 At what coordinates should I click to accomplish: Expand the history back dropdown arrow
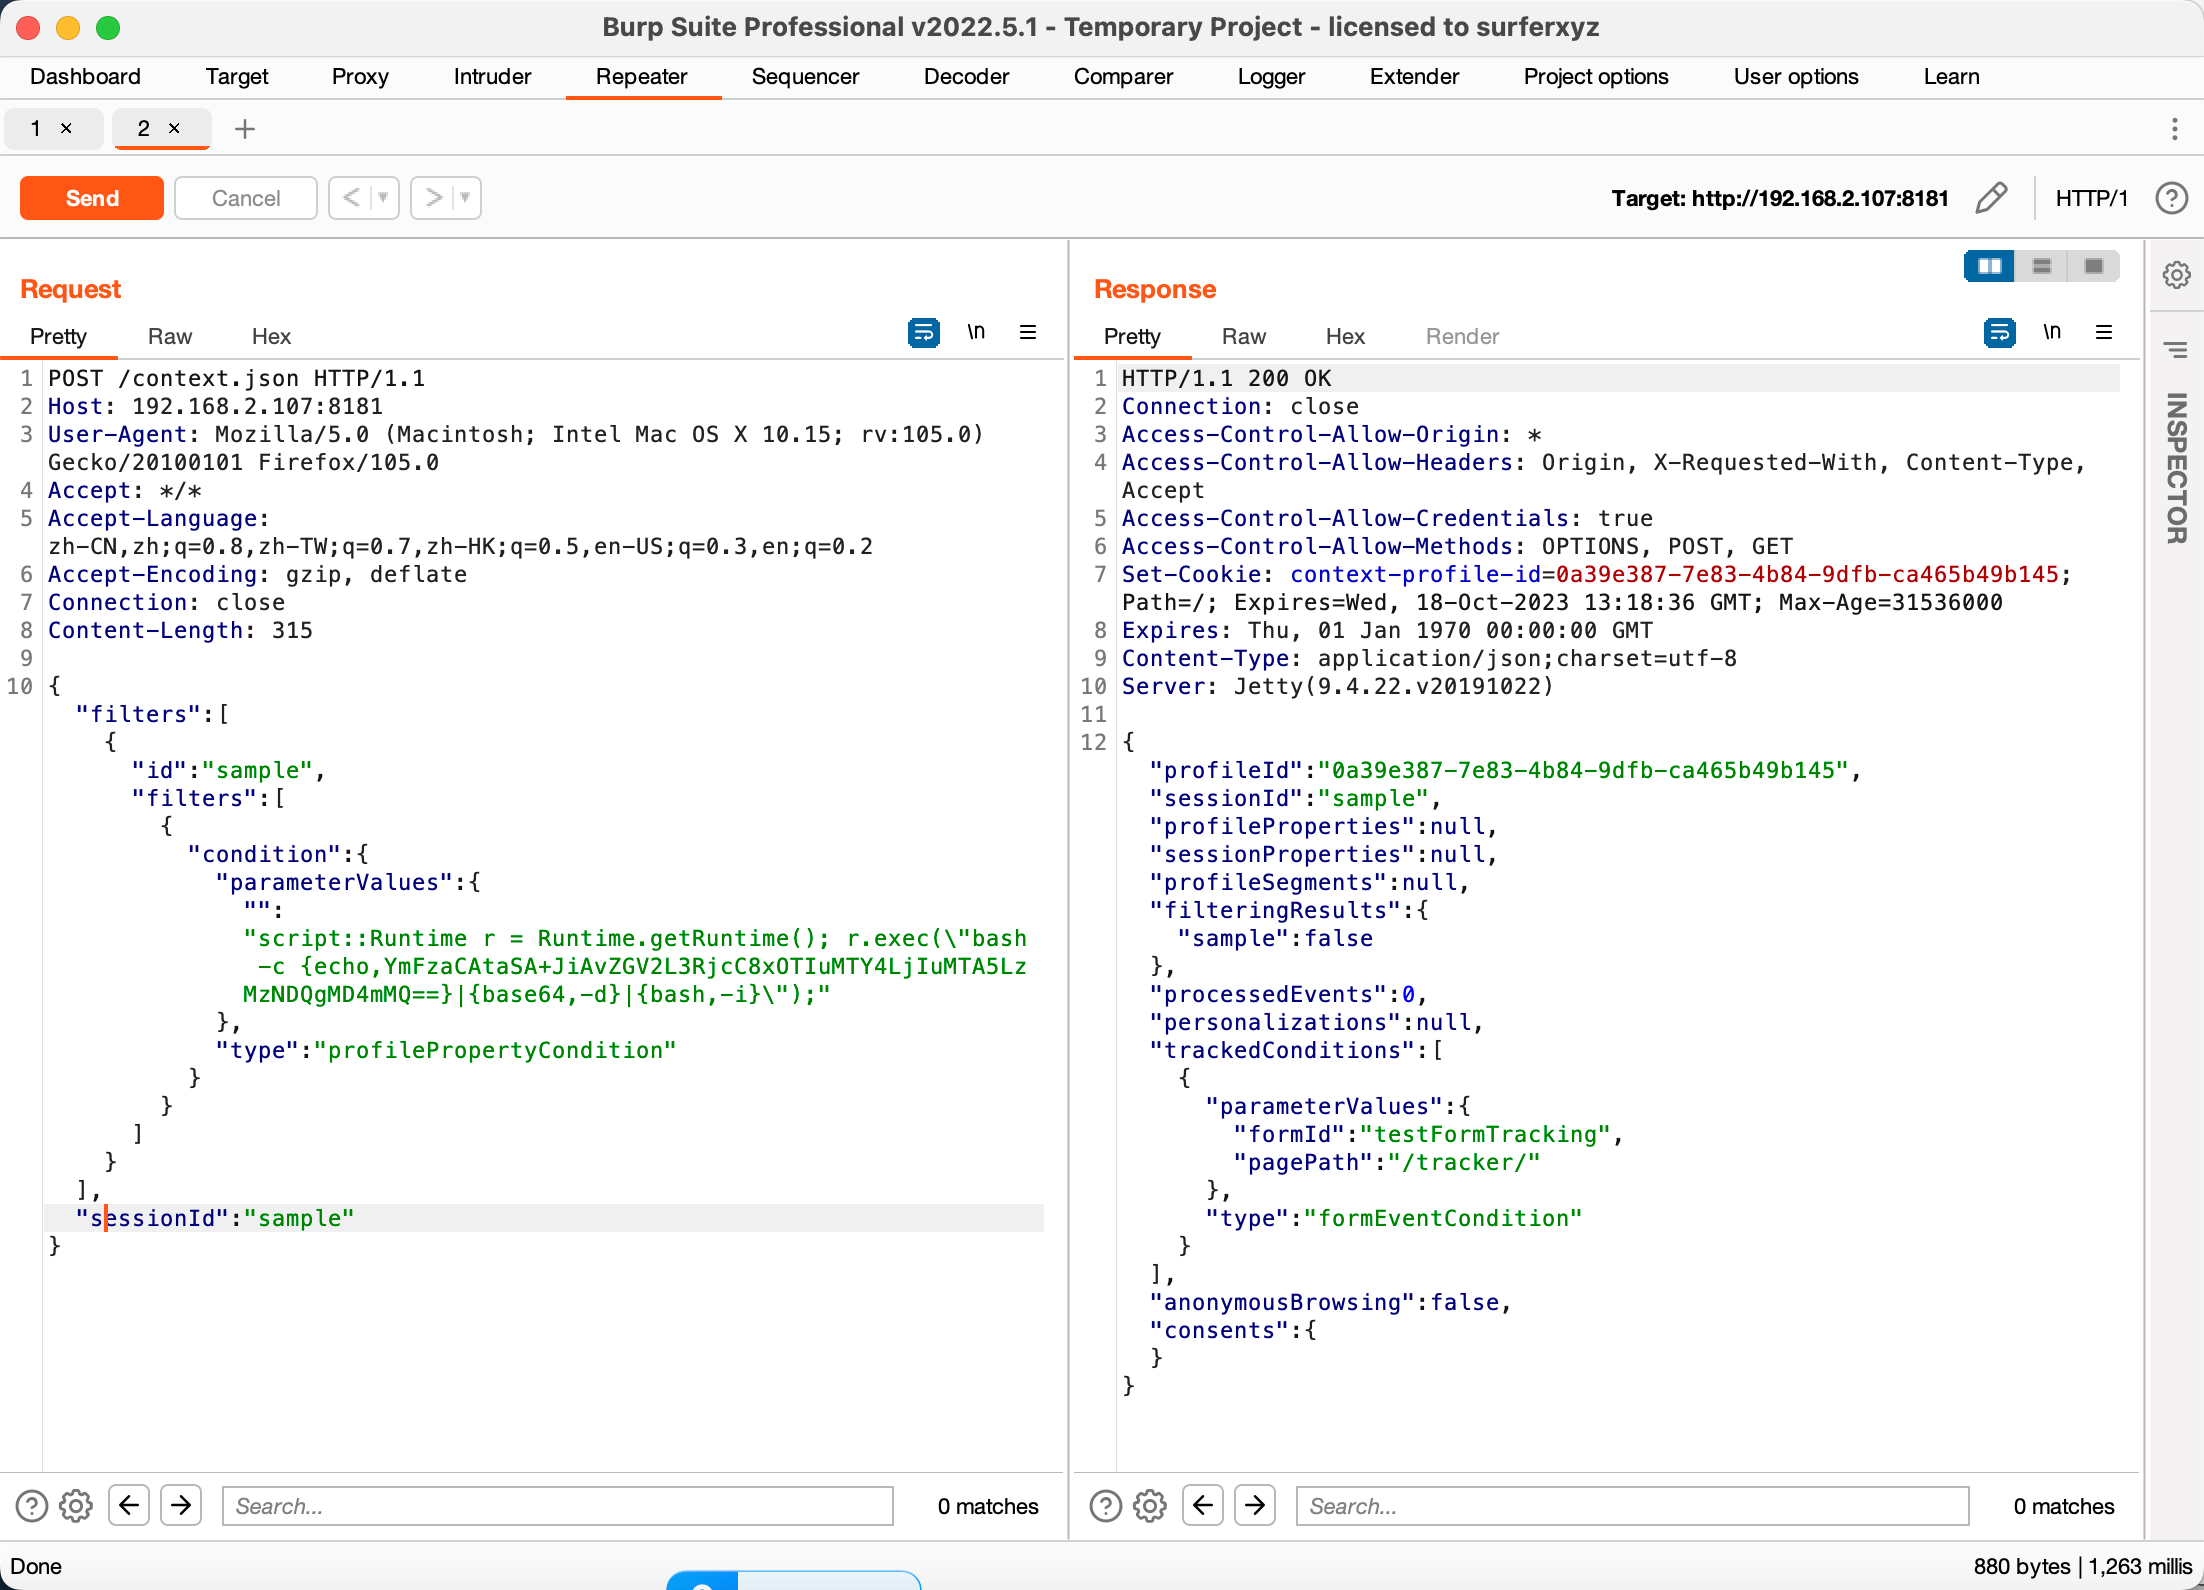[x=383, y=198]
